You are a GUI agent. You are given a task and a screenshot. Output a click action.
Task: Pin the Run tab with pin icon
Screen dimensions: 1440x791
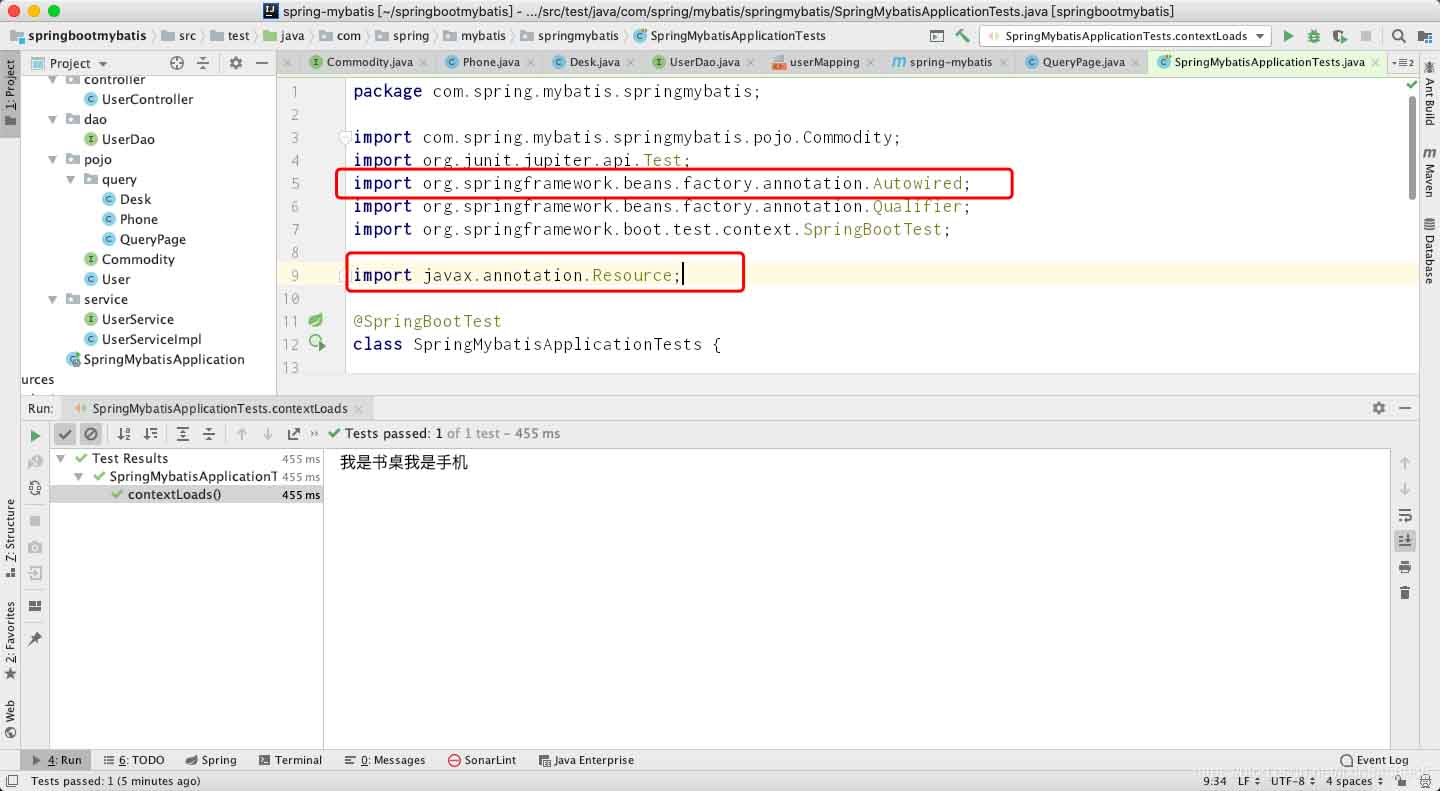35,638
